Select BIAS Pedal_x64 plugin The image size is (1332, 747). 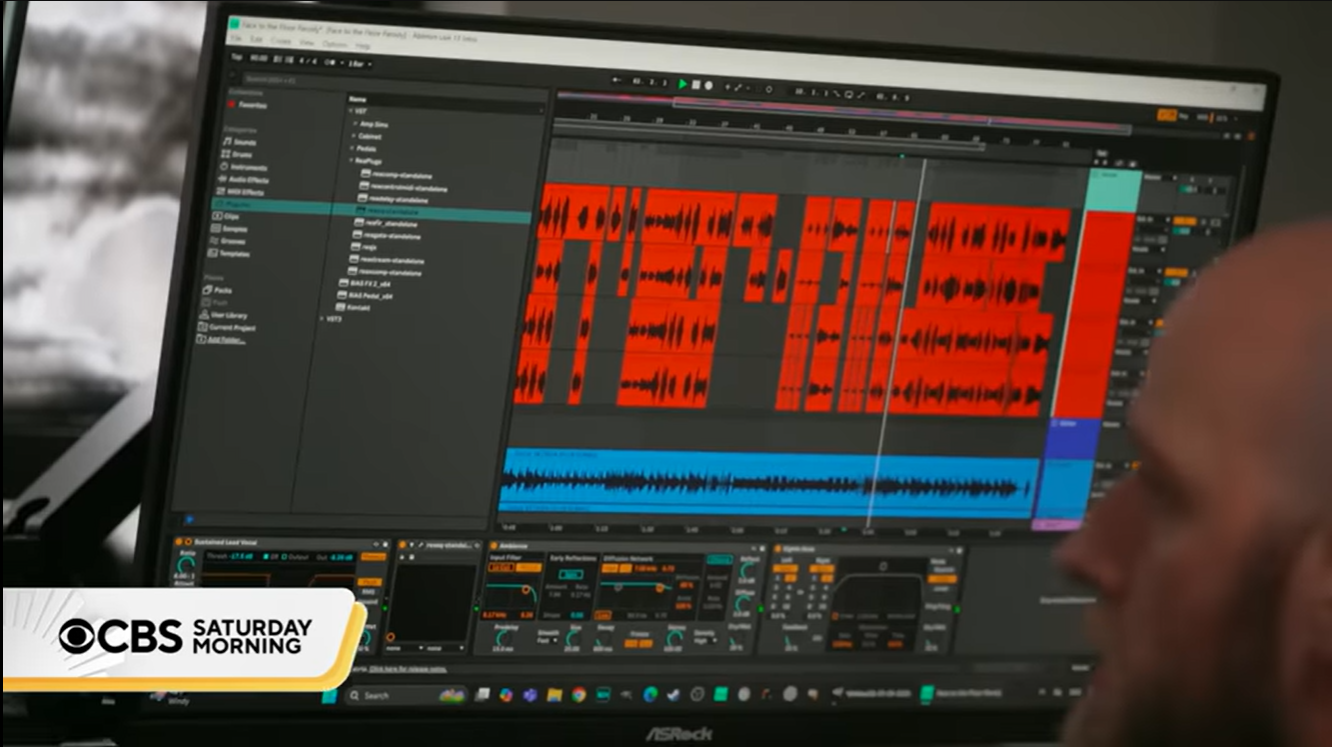[x=366, y=295]
